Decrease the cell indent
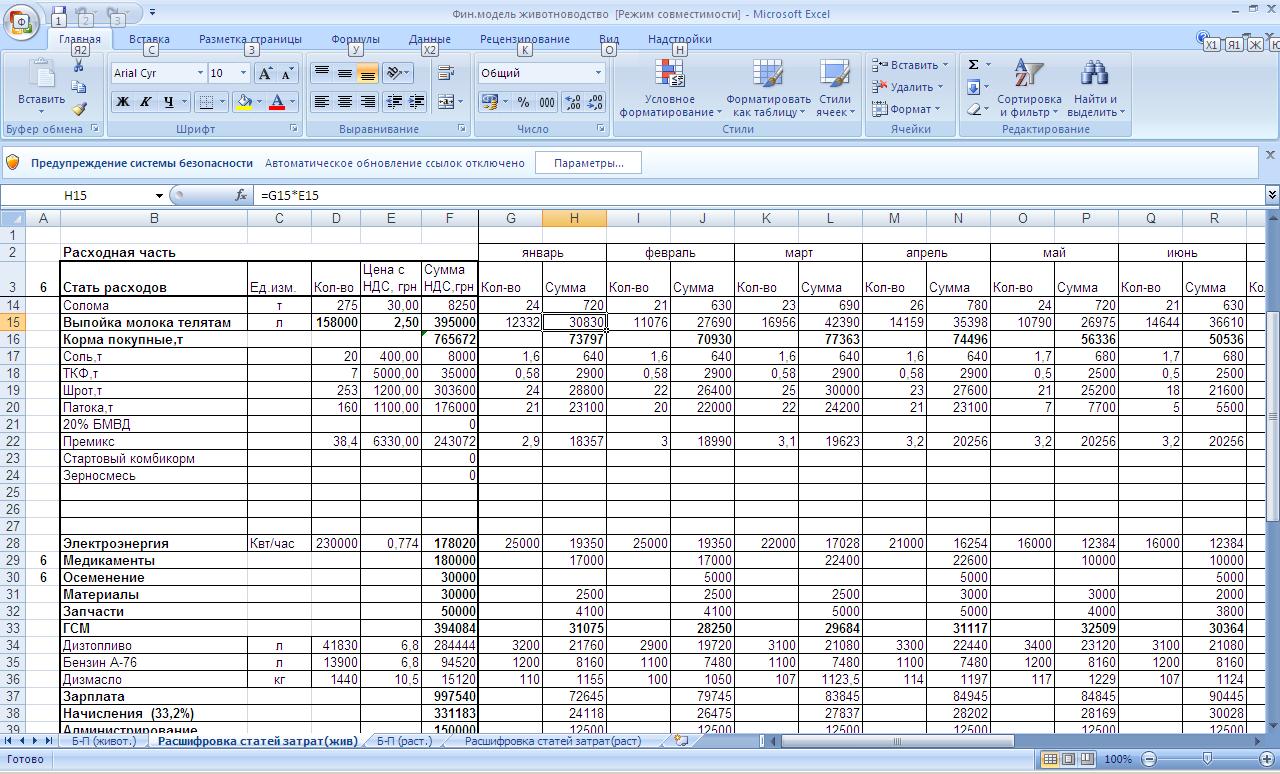Viewport: 1280px width, 774px height. coord(395,102)
